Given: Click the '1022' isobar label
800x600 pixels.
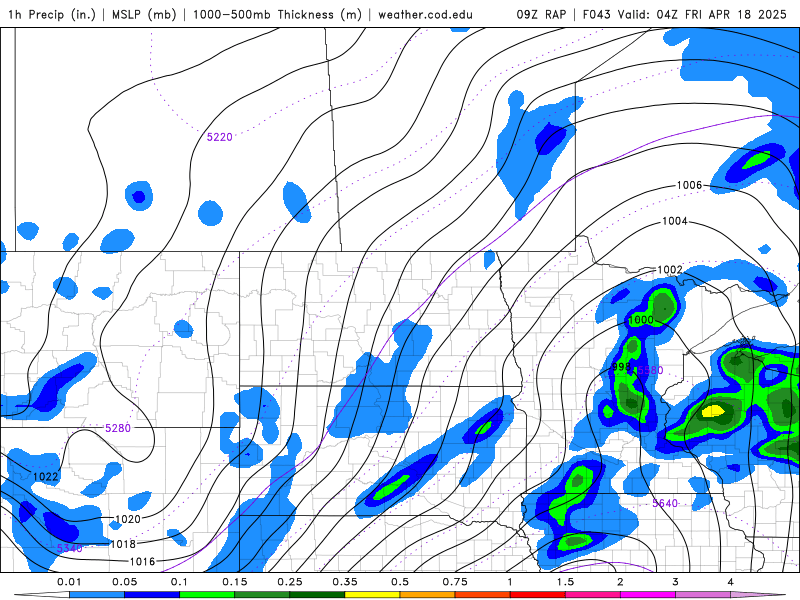Looking at the screenshot, I should coord(45,477).
